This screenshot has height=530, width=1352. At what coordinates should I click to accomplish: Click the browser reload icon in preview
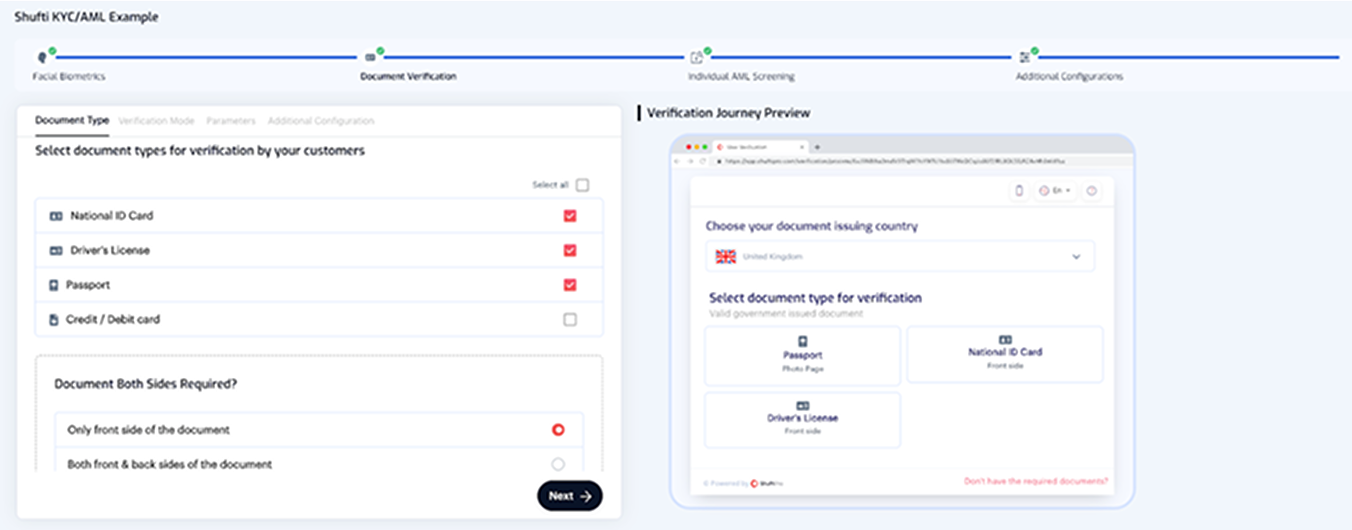pyautogui.click(x=703, y=160)
